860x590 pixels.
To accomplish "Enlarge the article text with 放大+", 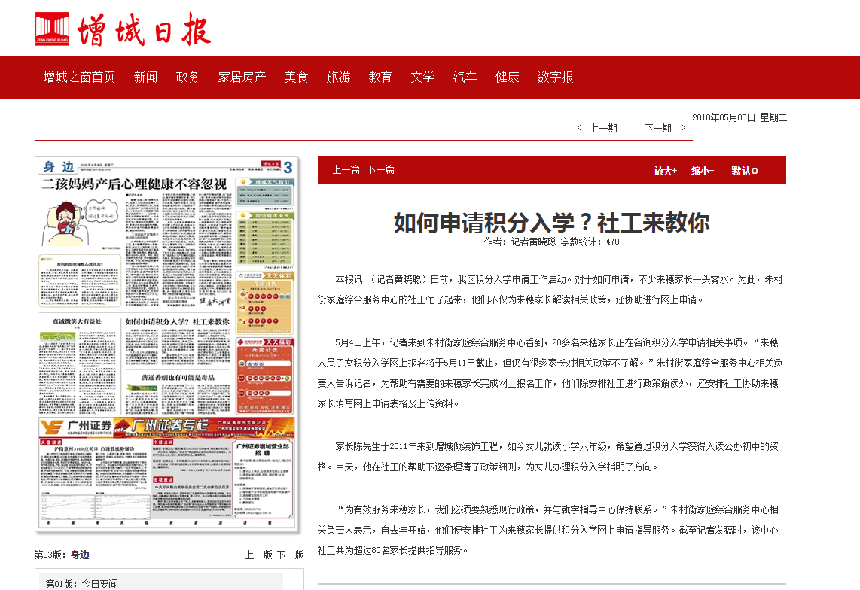I will coord(665,171).
